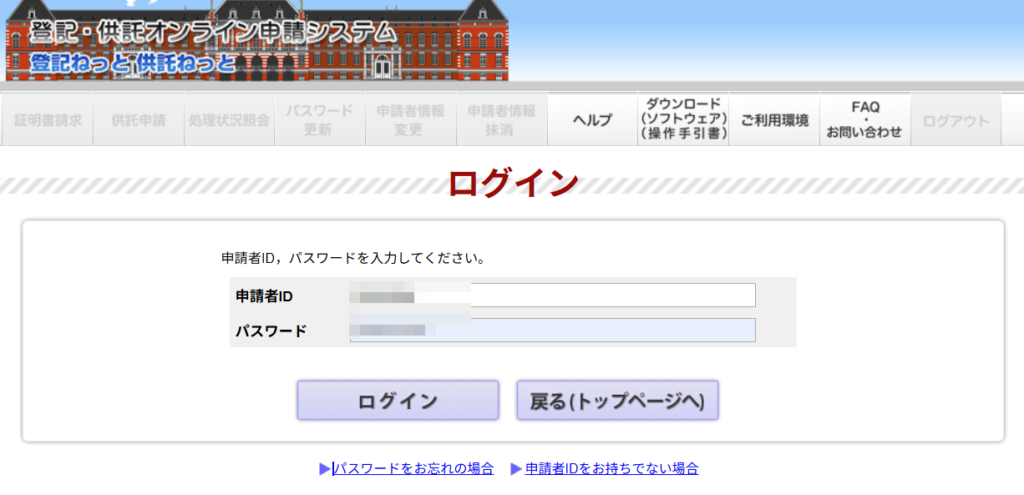The image size is (1024, 495).
Task: Click the 戻る(トップページへ) button
Action: 617,401
